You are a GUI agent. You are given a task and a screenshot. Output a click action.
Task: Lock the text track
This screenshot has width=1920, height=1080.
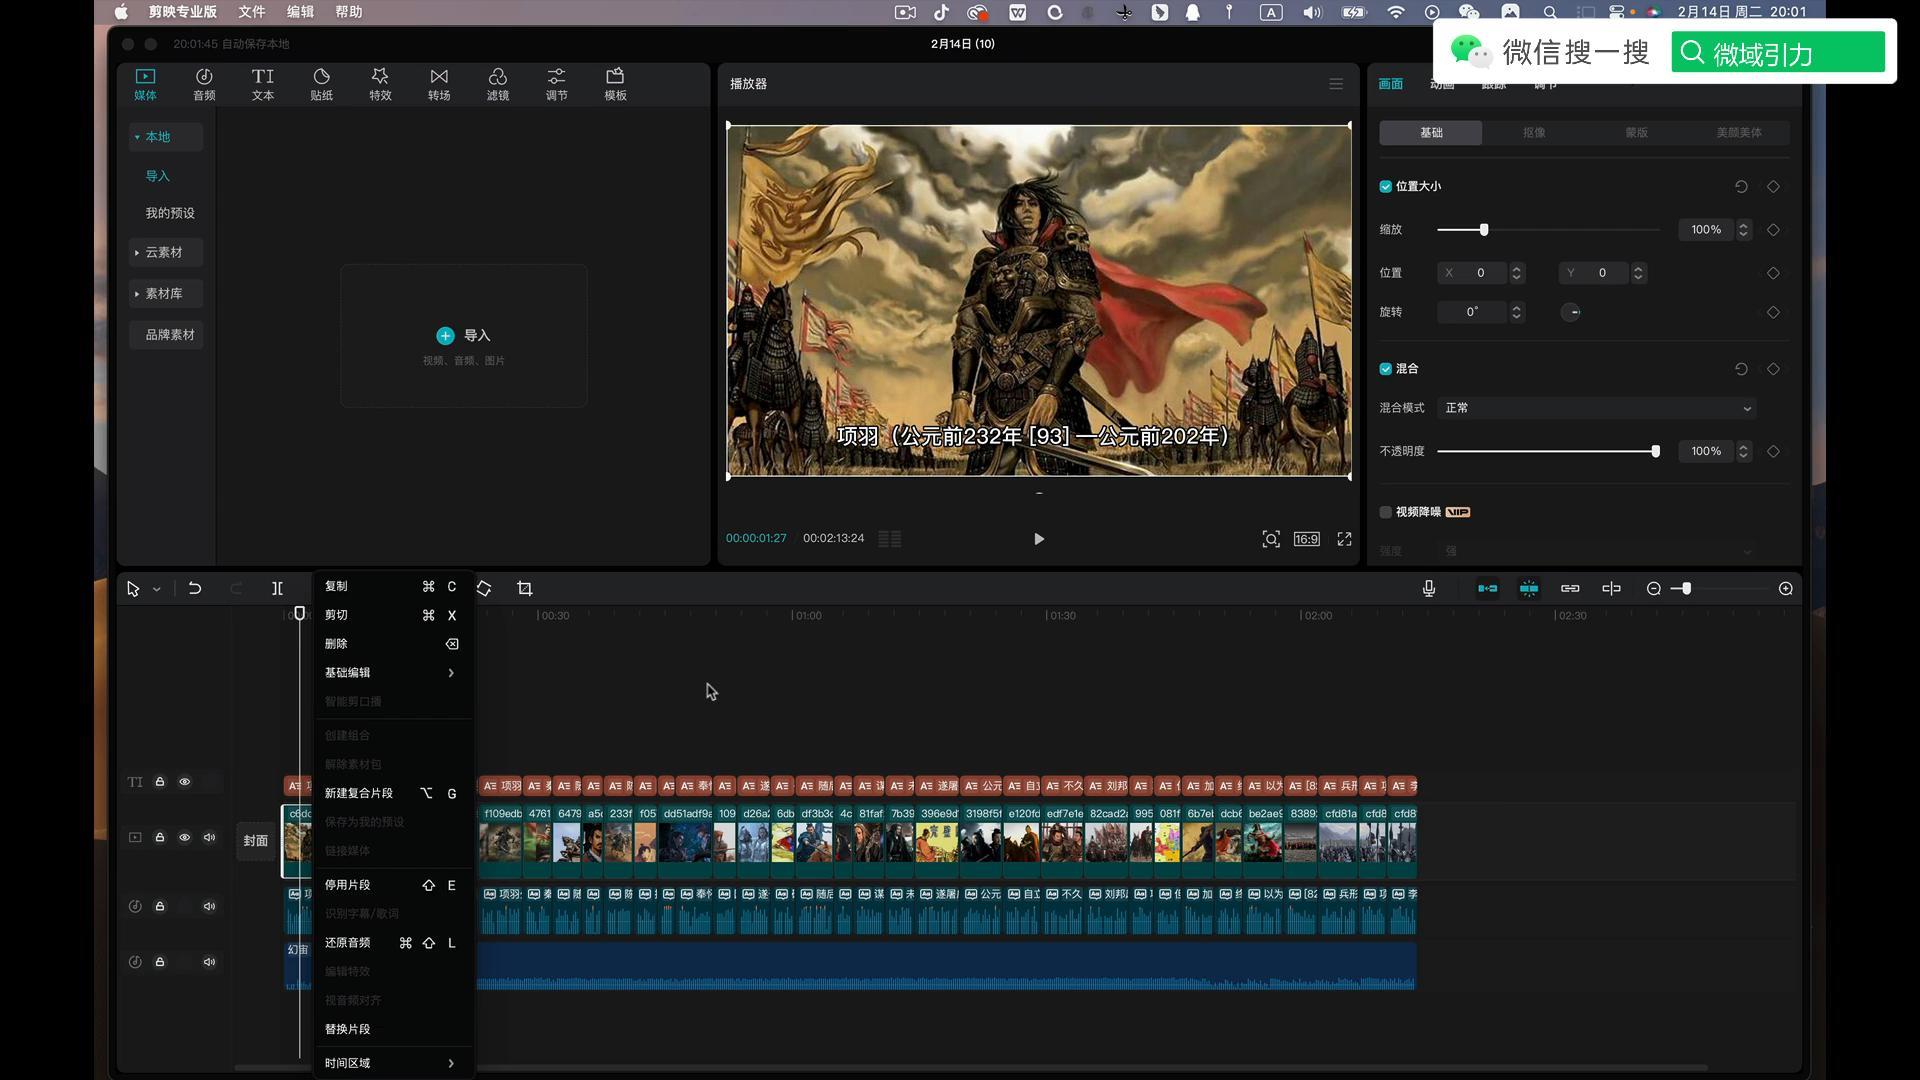tap(159, 782)
